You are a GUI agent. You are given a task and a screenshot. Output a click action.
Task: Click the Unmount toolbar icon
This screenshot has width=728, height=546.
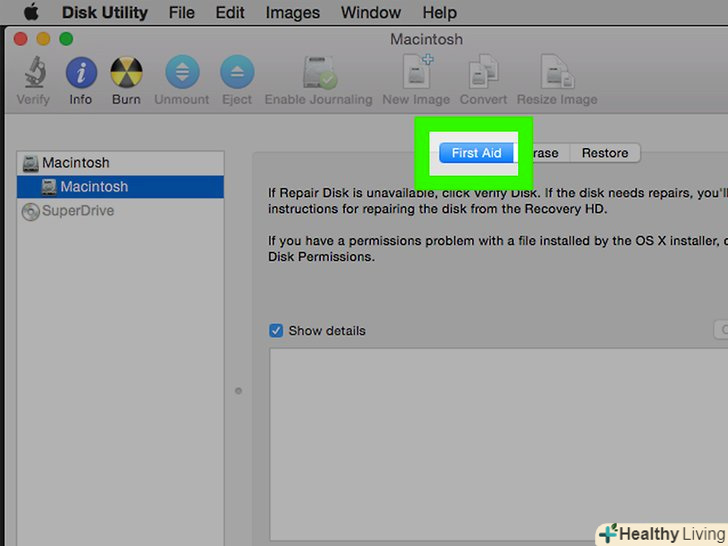coord(182,72)
